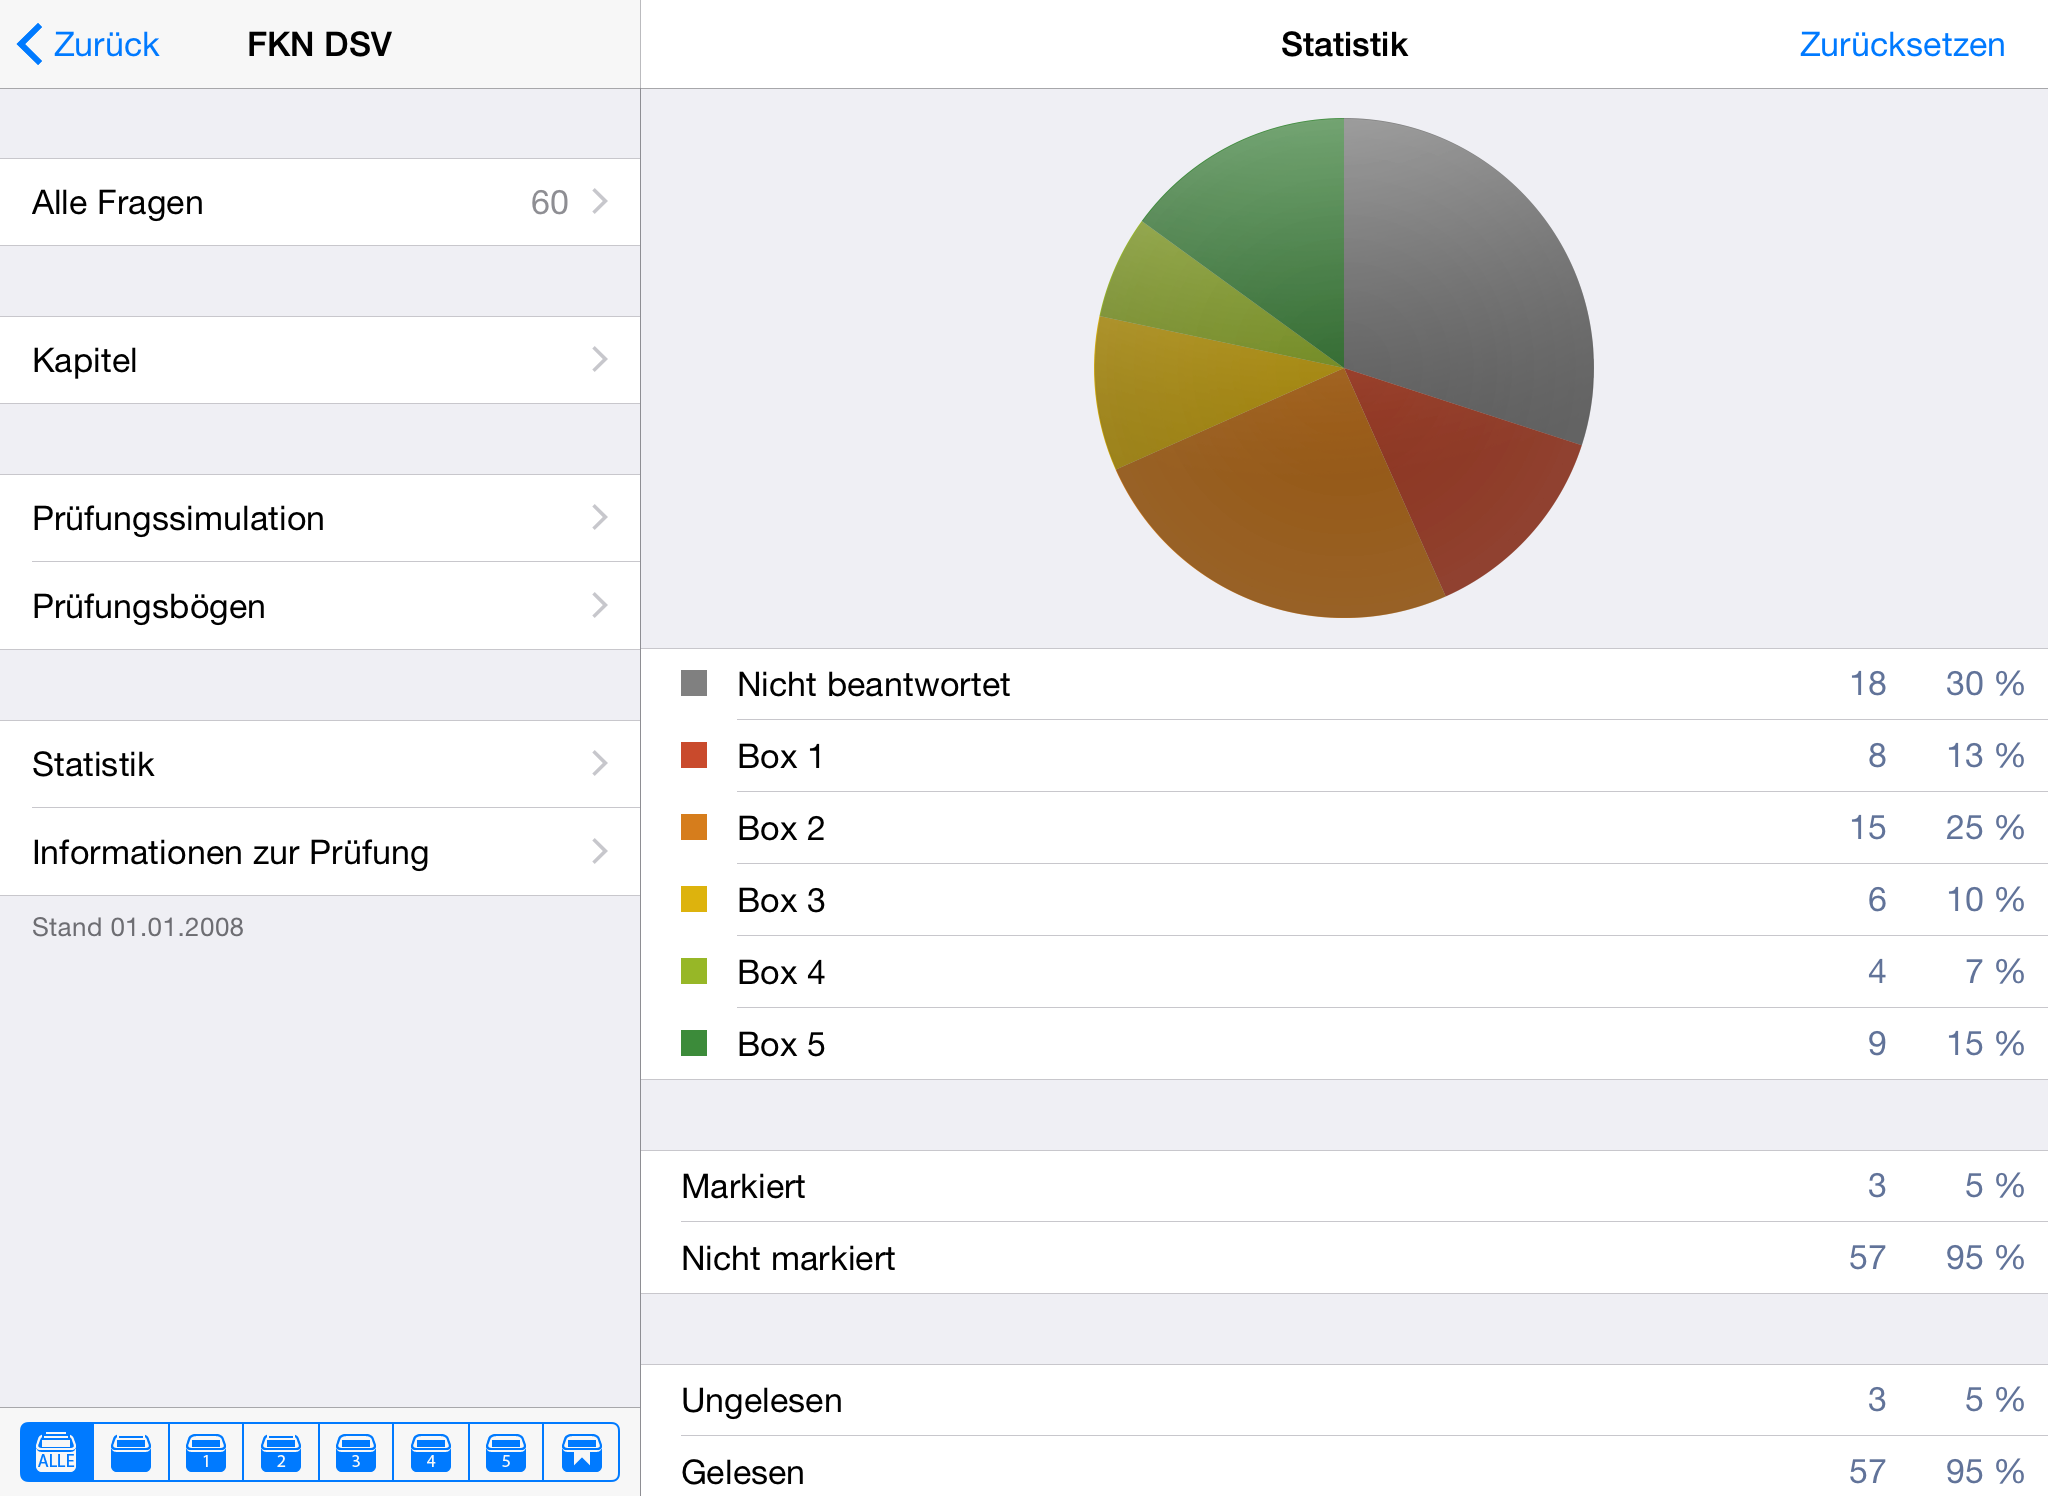2048x1496 pixels.
Task: Open Informationen zur Prüfung
Action: [x=320, y=852]
